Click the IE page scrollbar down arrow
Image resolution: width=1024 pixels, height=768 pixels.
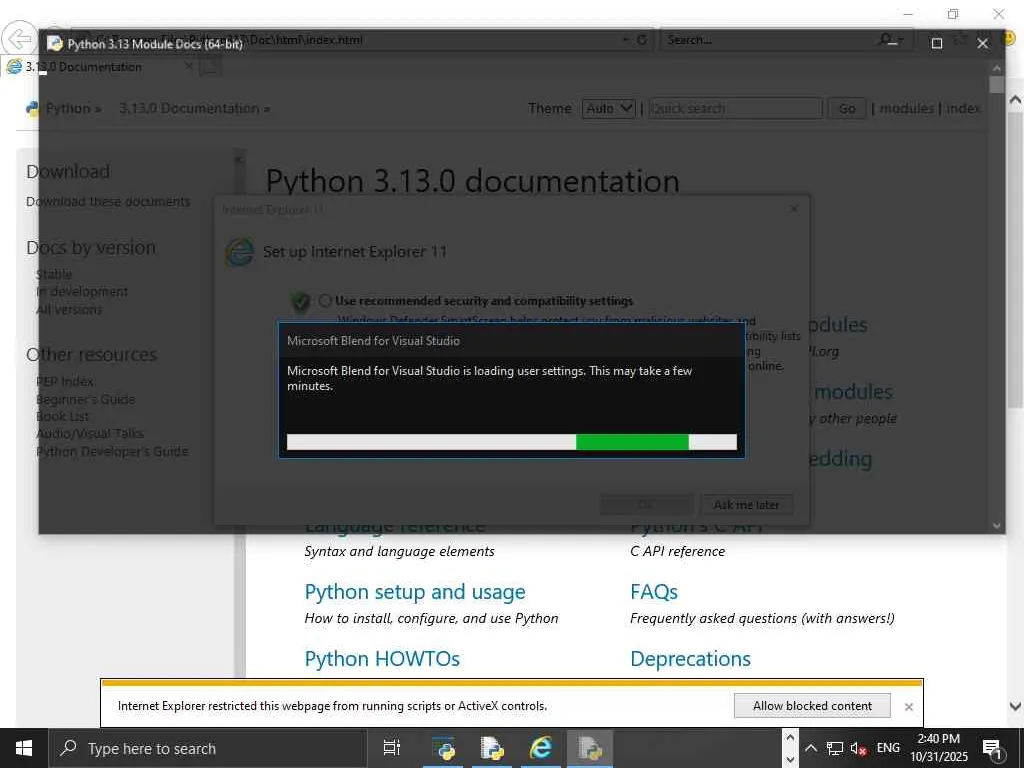click(1015, 706)
